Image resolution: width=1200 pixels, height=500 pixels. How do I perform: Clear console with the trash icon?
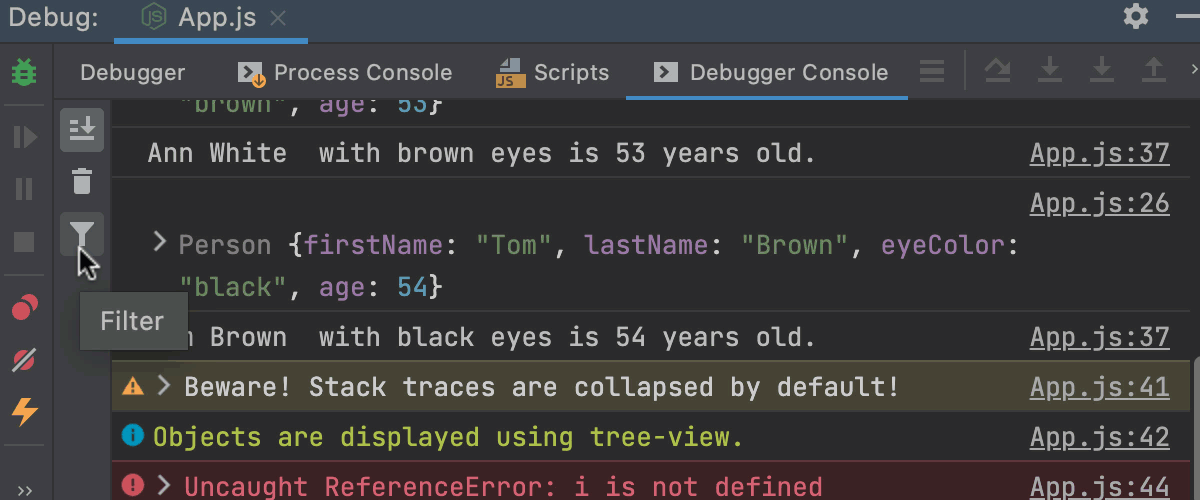(x=82, y=182)
